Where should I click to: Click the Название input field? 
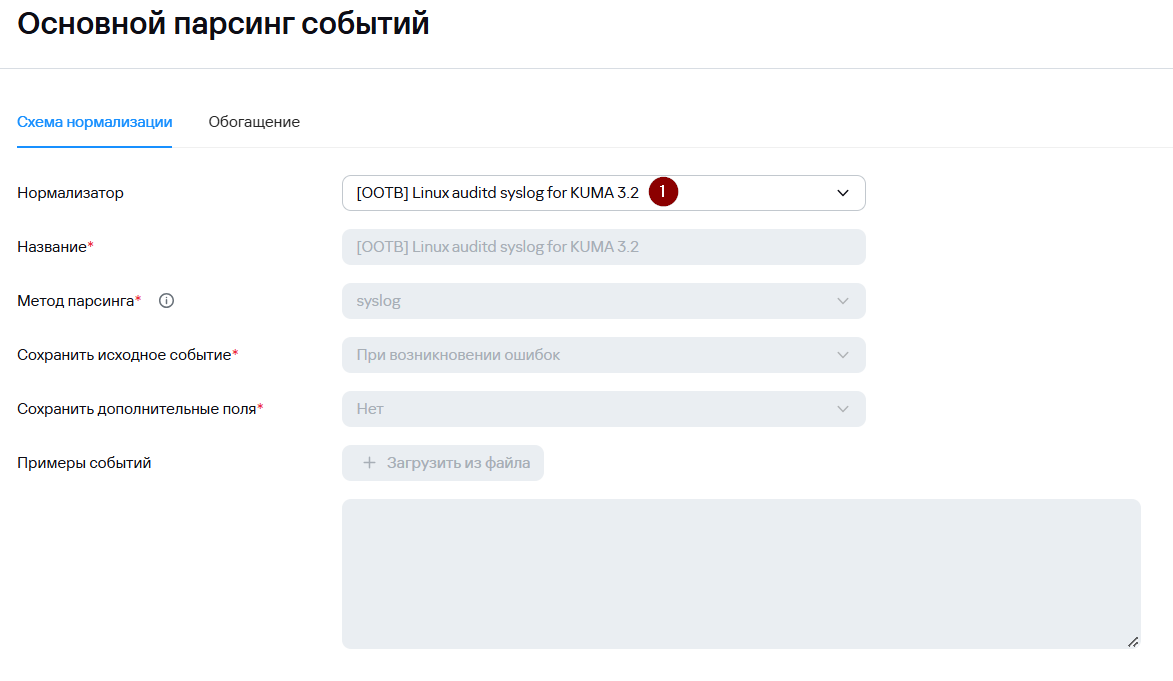(x=603, y=247)
